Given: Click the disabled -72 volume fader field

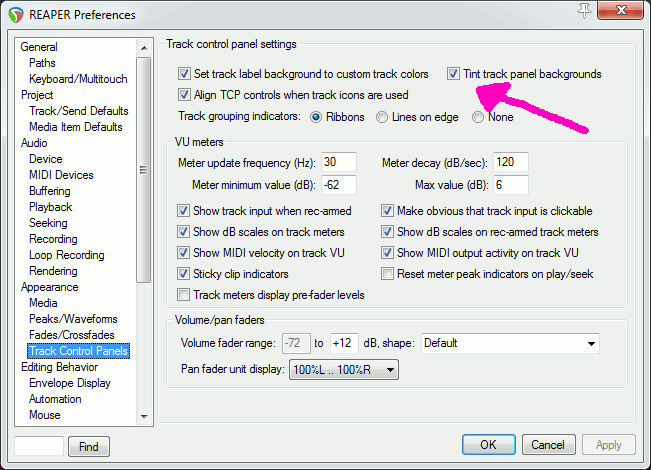Looking at the screenshot, I should [296, 343].
